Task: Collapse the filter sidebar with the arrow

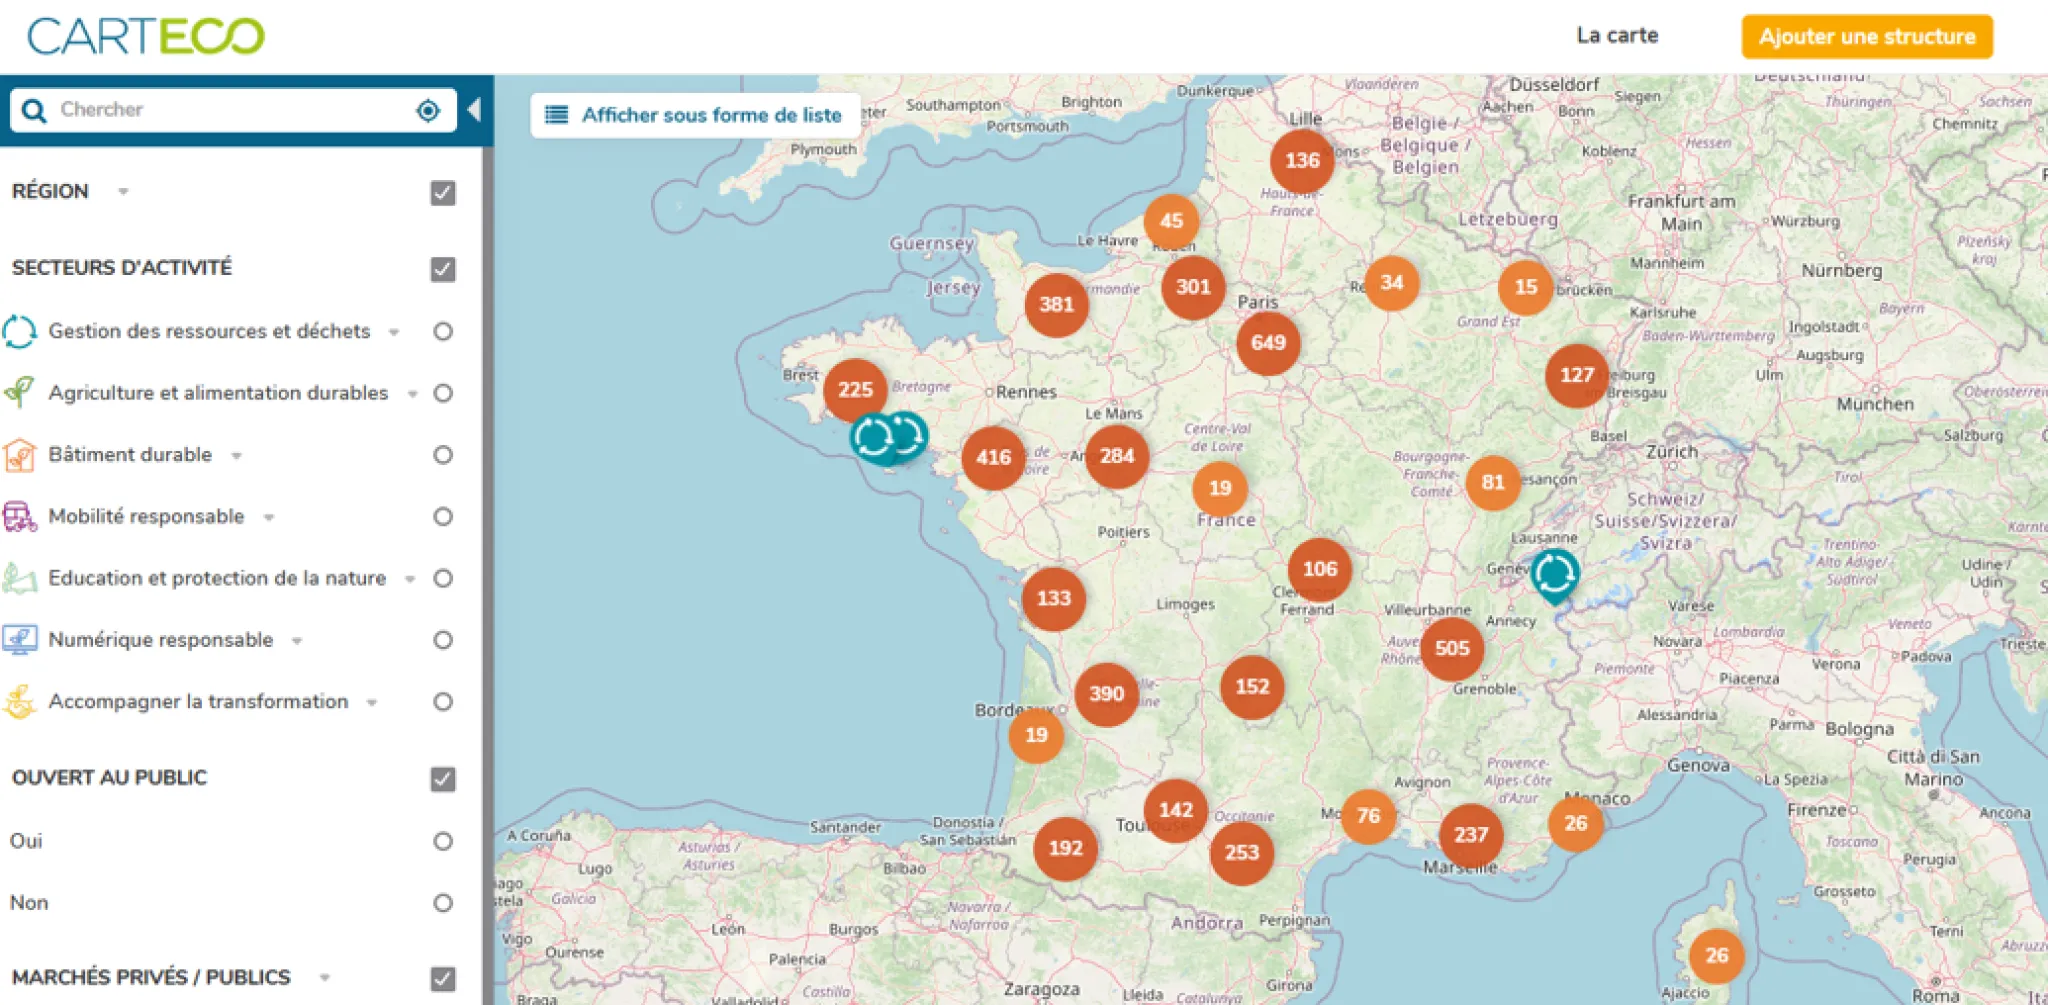Action: tap(476, 110)
